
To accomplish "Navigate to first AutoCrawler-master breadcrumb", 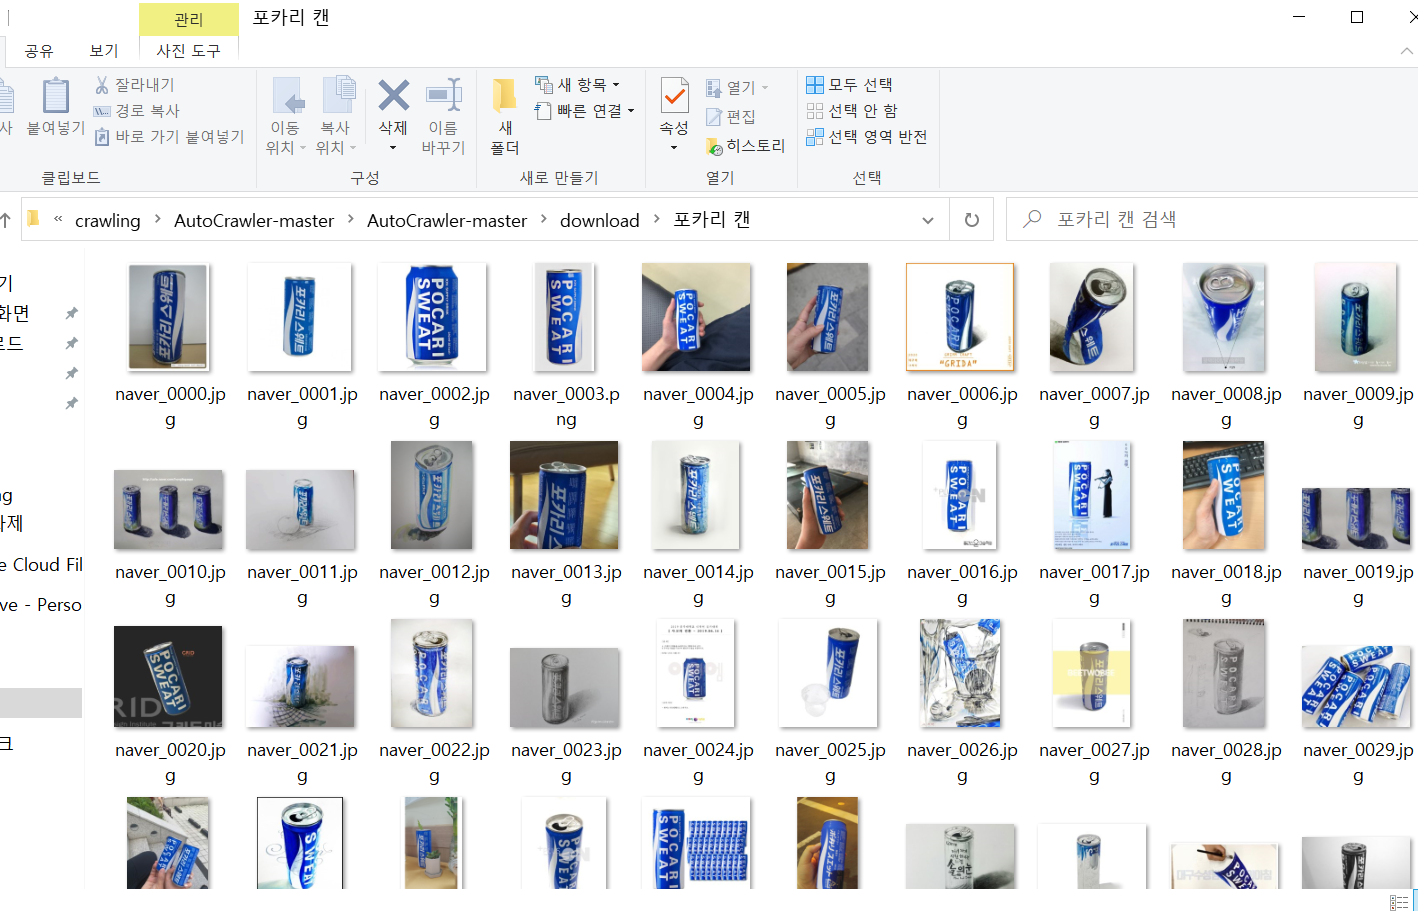I will click(x=254, y=220).
